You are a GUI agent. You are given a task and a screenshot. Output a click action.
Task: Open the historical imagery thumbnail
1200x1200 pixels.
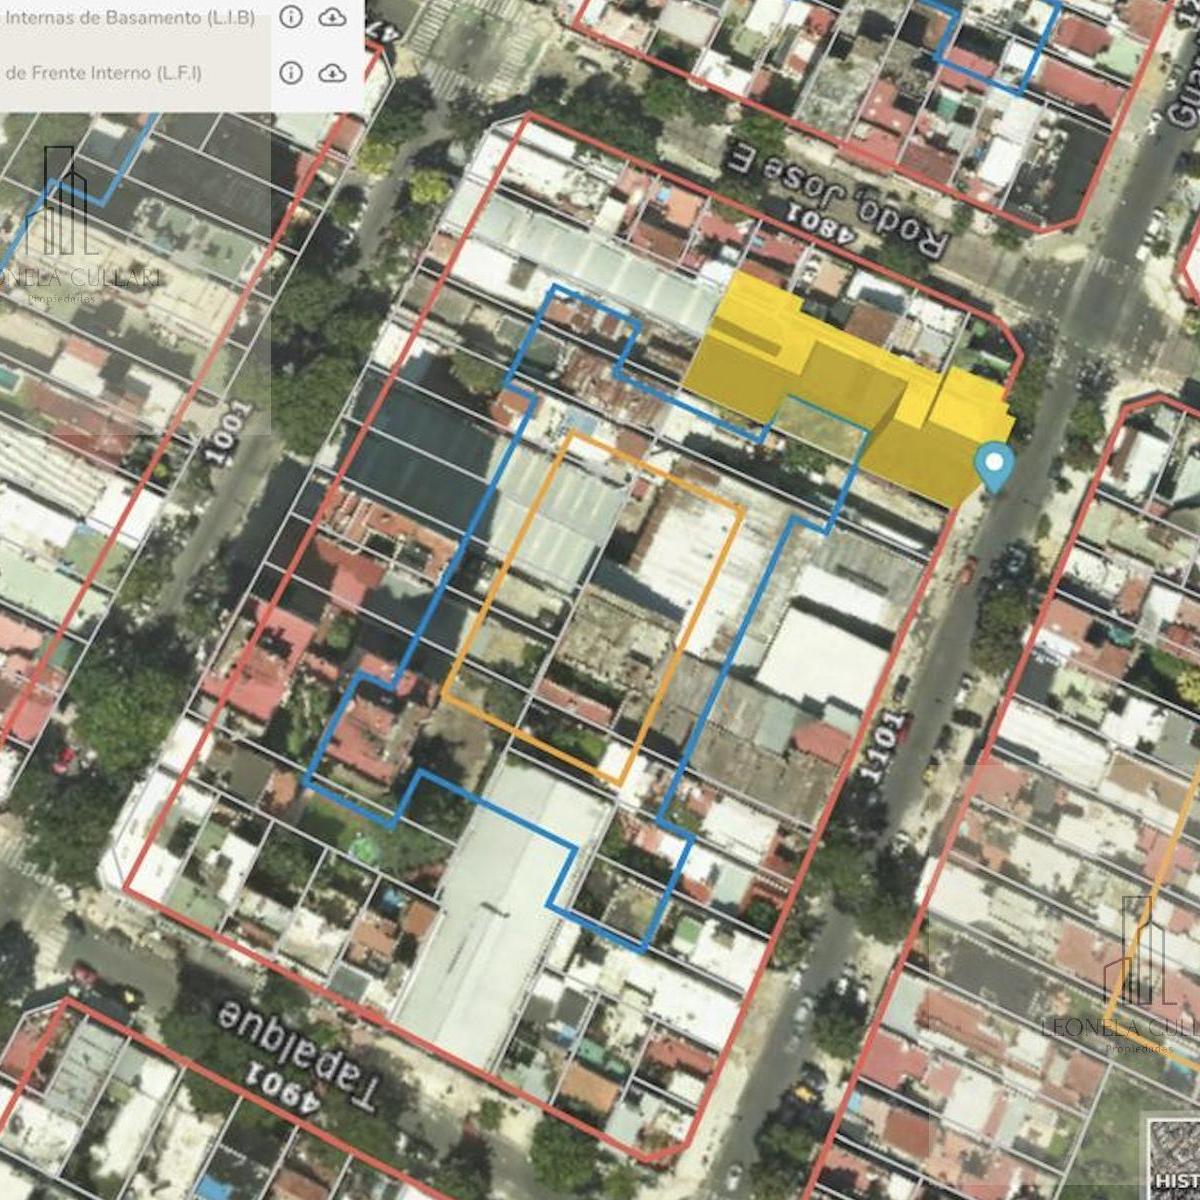coord(1172,1159)
